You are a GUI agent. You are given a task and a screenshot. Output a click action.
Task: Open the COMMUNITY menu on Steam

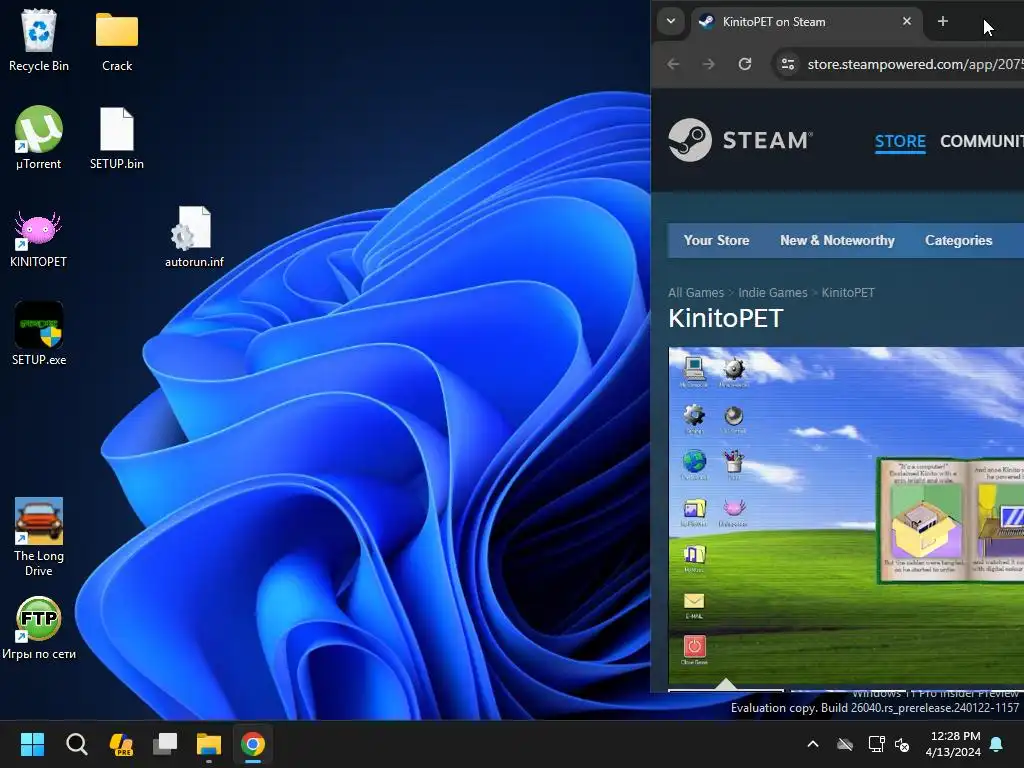982,141
